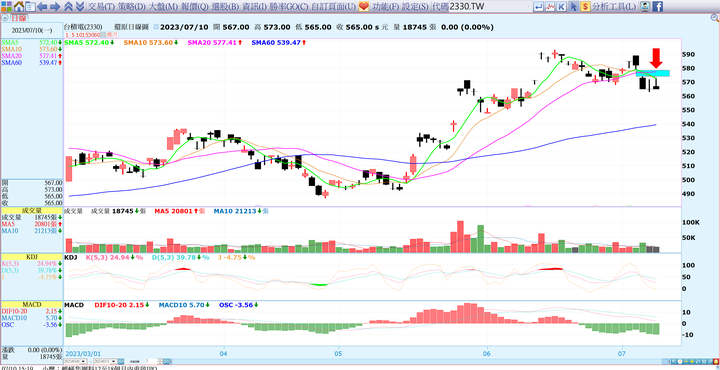Open the 自訂頁面(U) menu

coord(333,6)
